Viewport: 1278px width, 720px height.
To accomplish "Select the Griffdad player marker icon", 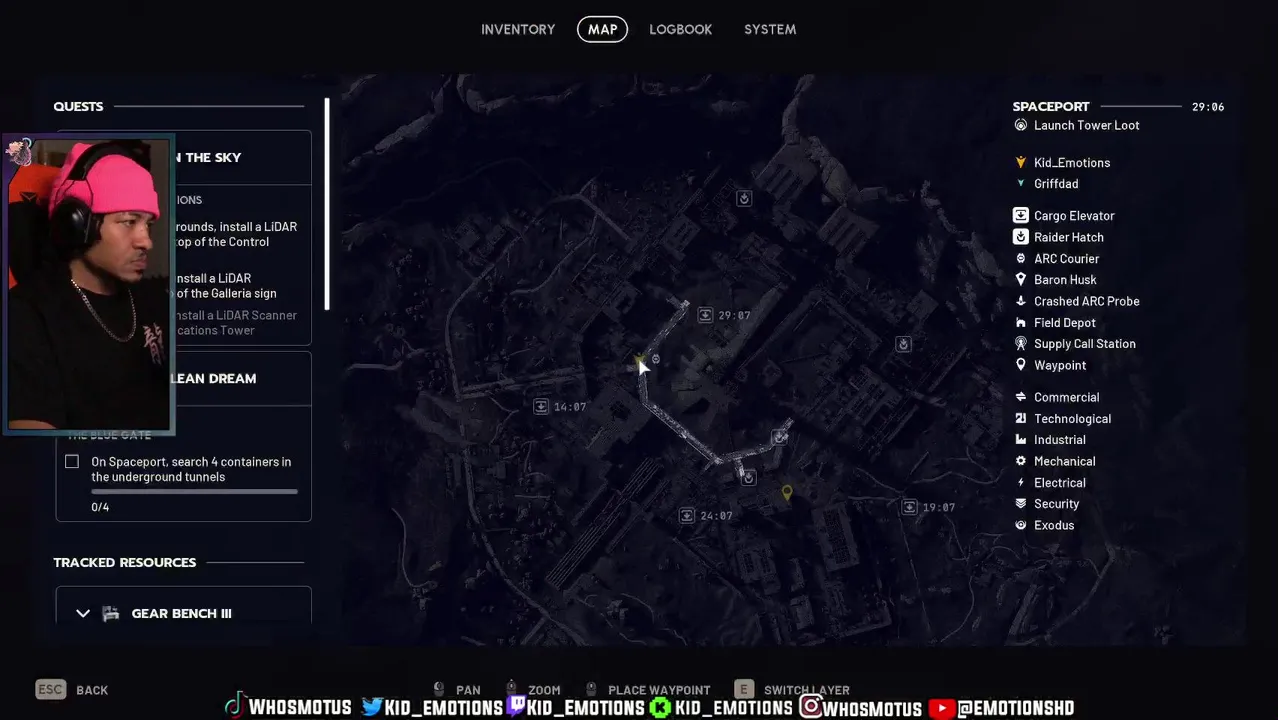I will click(1020, 183).
